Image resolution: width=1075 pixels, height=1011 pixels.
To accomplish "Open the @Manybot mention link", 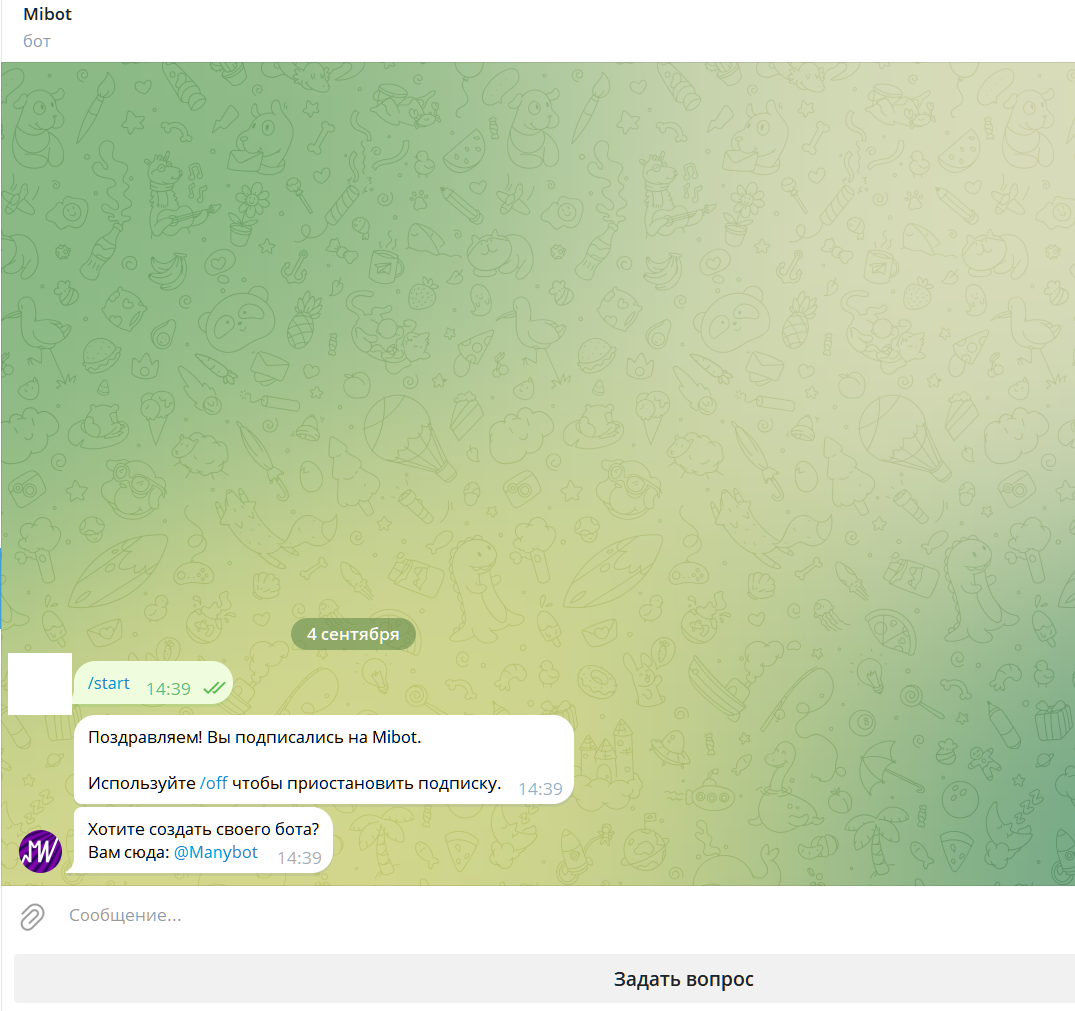I will (216, 853).
